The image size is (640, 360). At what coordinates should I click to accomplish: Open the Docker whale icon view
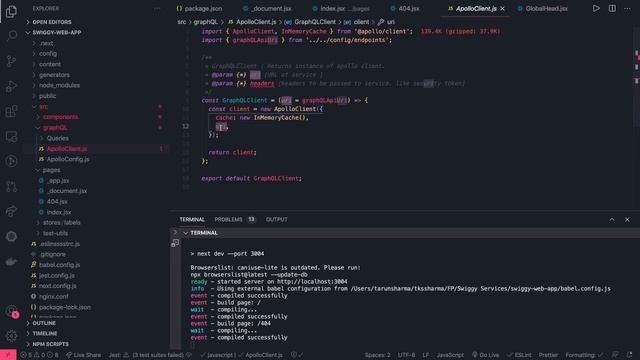coord(11,261)
